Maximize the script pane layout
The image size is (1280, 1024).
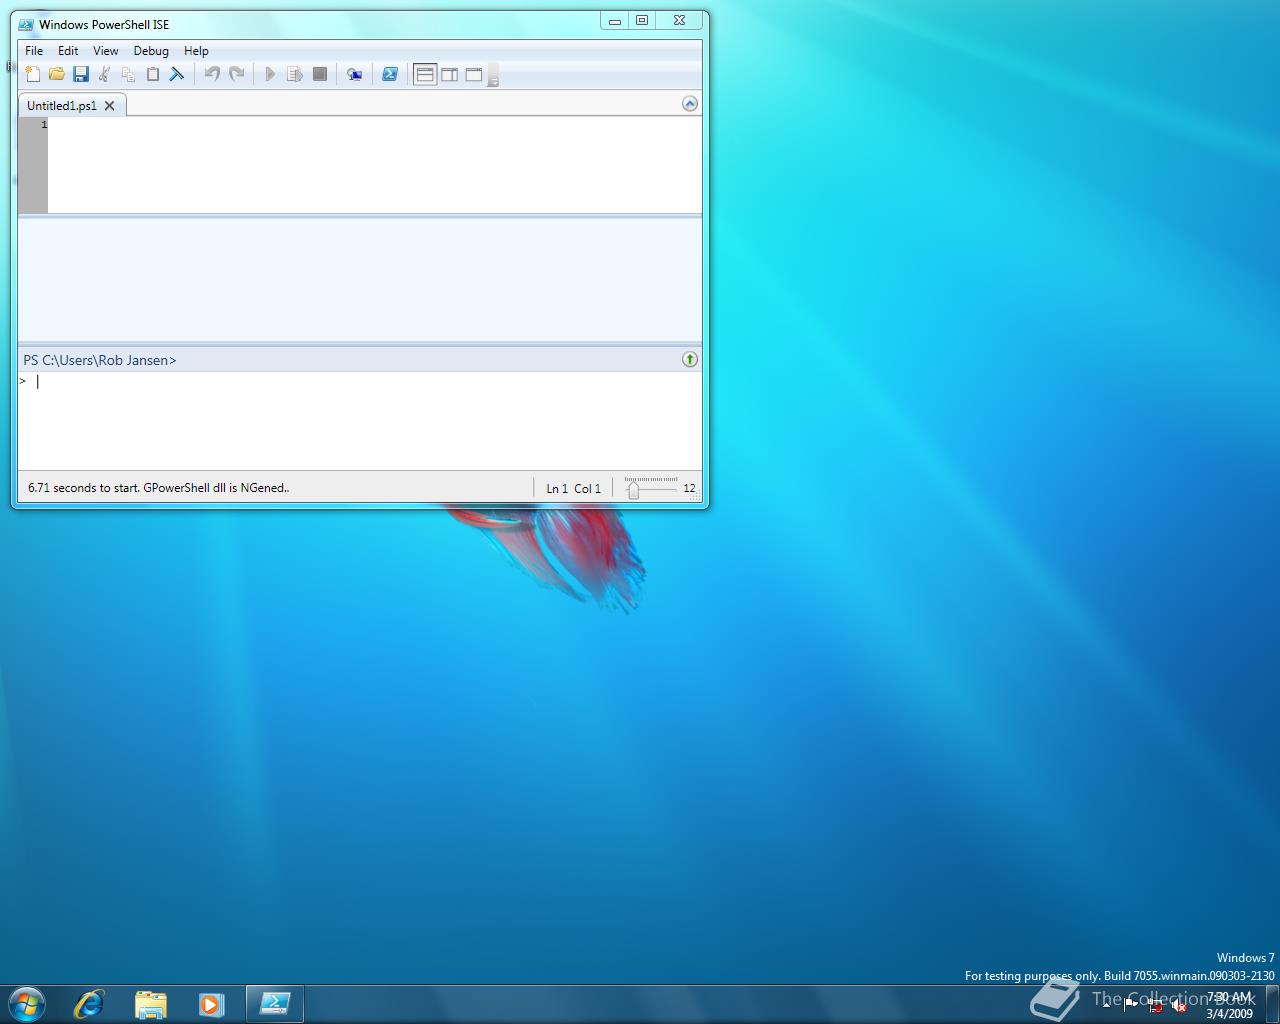(474, 74)
